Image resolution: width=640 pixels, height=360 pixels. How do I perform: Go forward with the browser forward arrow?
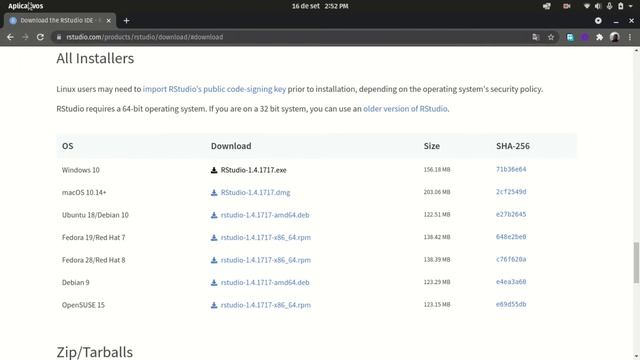pos(25,37)
